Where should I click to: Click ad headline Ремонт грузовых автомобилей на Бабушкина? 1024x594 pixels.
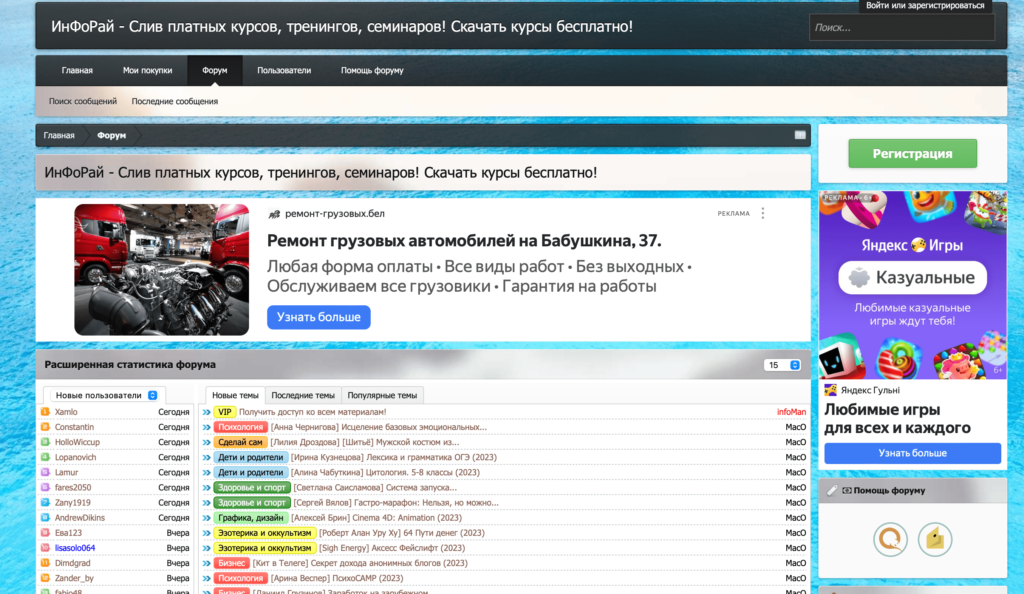(464, 241)
